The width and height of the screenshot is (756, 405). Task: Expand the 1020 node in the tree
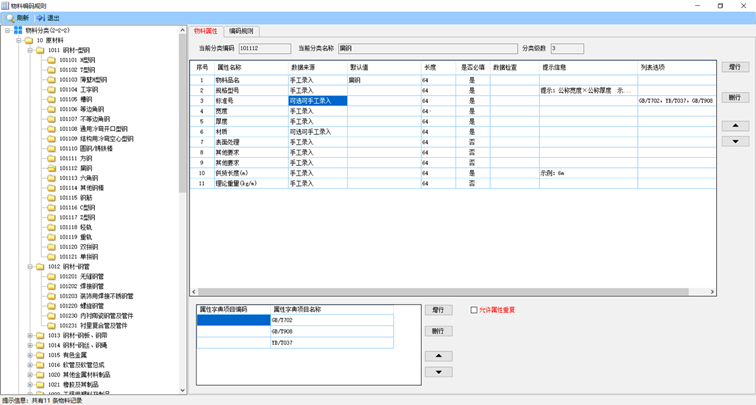point(30,375)
